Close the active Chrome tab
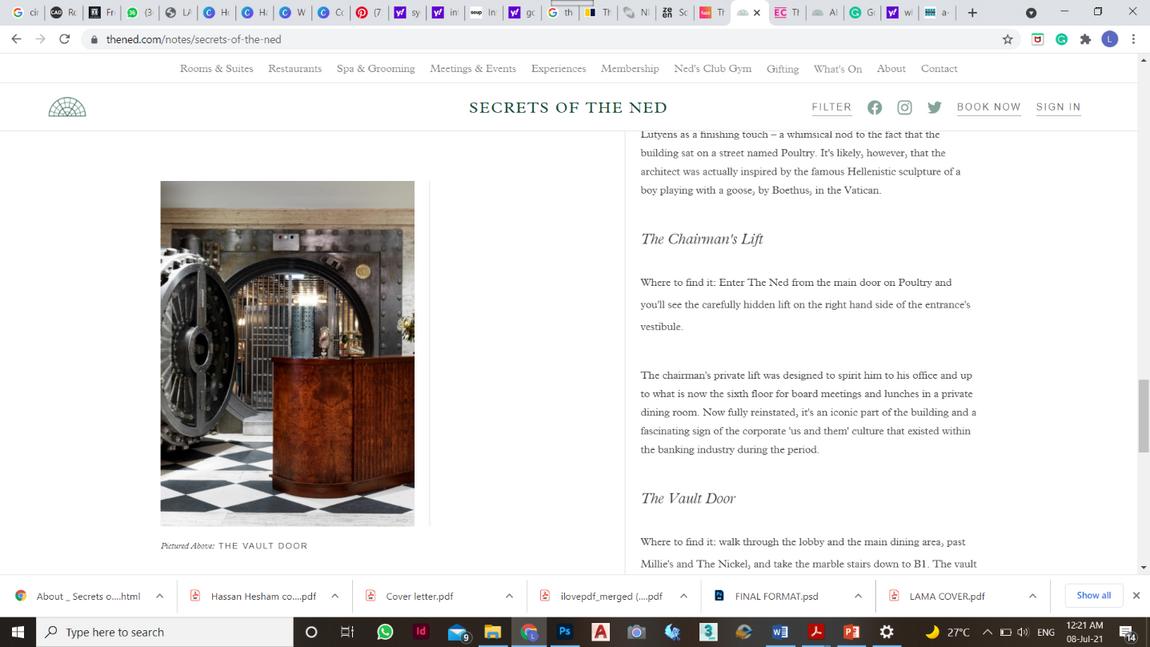This screenshot has width=1150, height=647. [757, 12]
